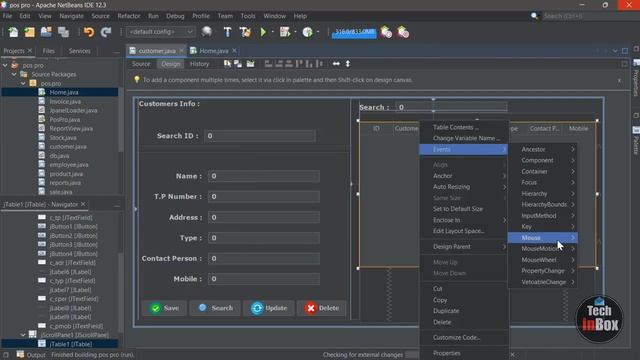Screen dimensions: 640x360
Task: Switch to the Home.java editor tab
Action: click(213, 51)
